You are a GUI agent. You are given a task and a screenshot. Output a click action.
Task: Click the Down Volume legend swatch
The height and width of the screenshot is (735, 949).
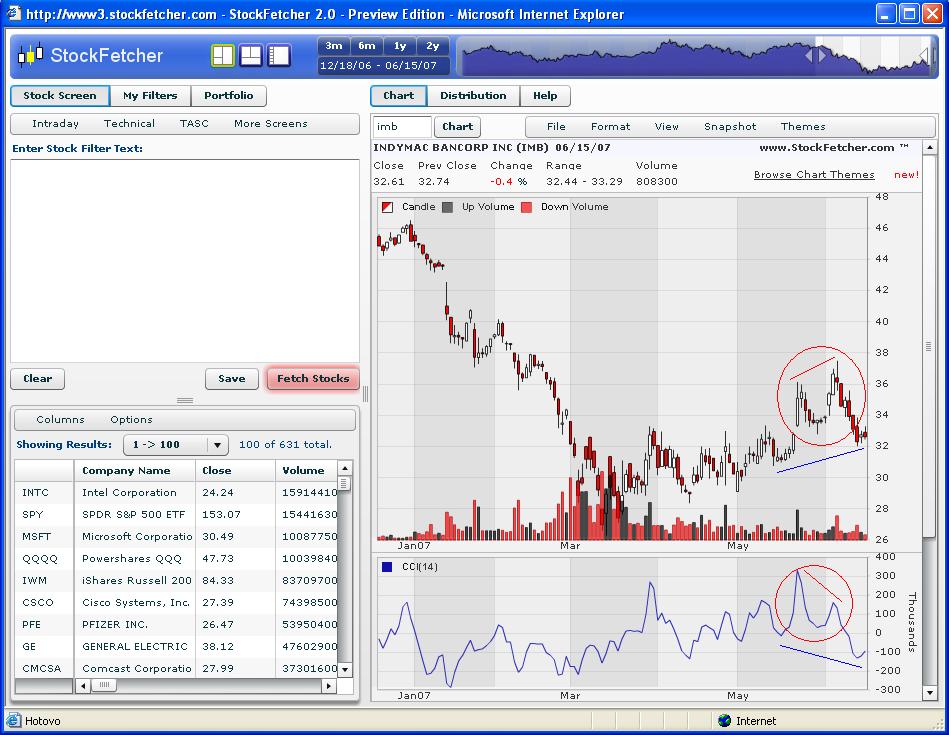click(x=527, y=207)
